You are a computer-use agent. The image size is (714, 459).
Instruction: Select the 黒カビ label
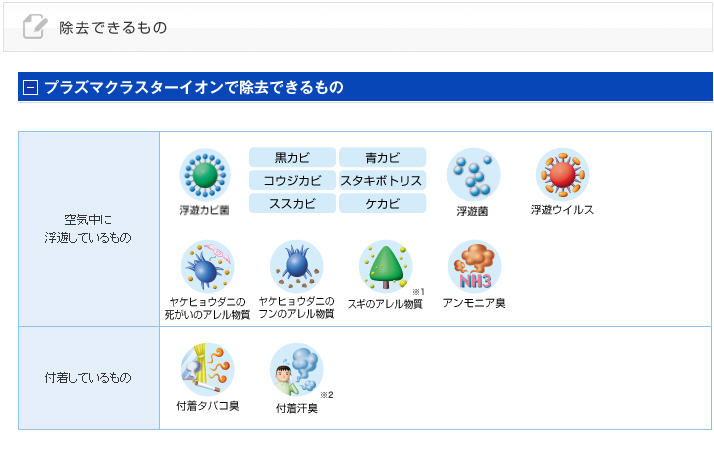(x=292, y=158)
